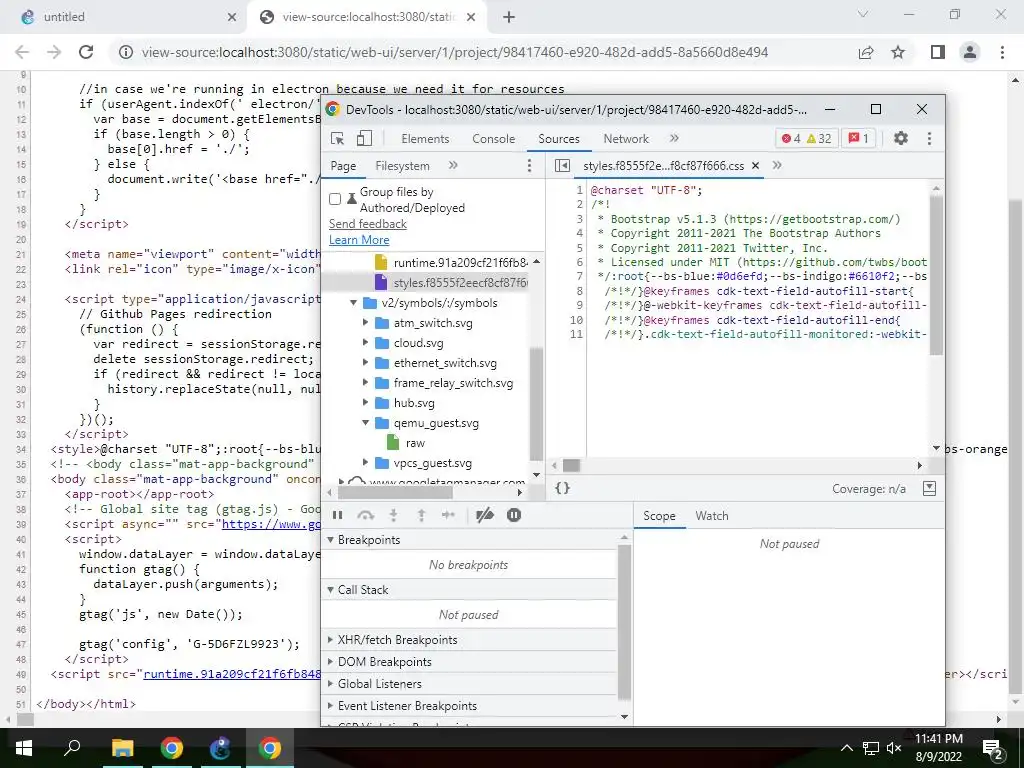View site information icon in address bar
This screenshot has height=768, width=1024.
coord(127,52)
